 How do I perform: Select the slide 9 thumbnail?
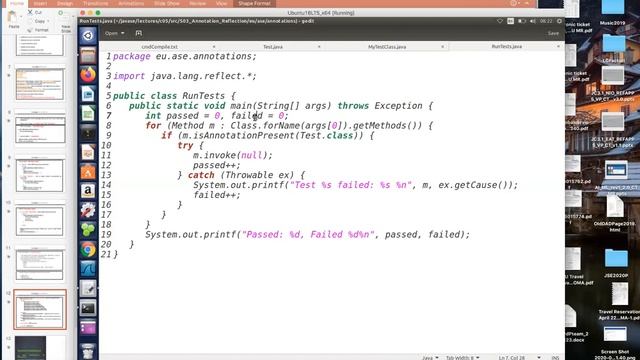click(x=40, y=176)
